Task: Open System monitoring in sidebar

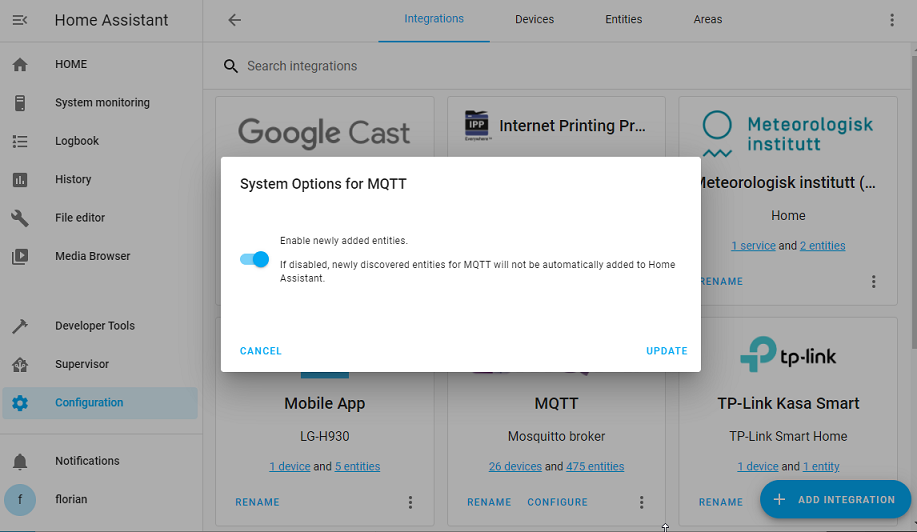Action: (100, 103)
